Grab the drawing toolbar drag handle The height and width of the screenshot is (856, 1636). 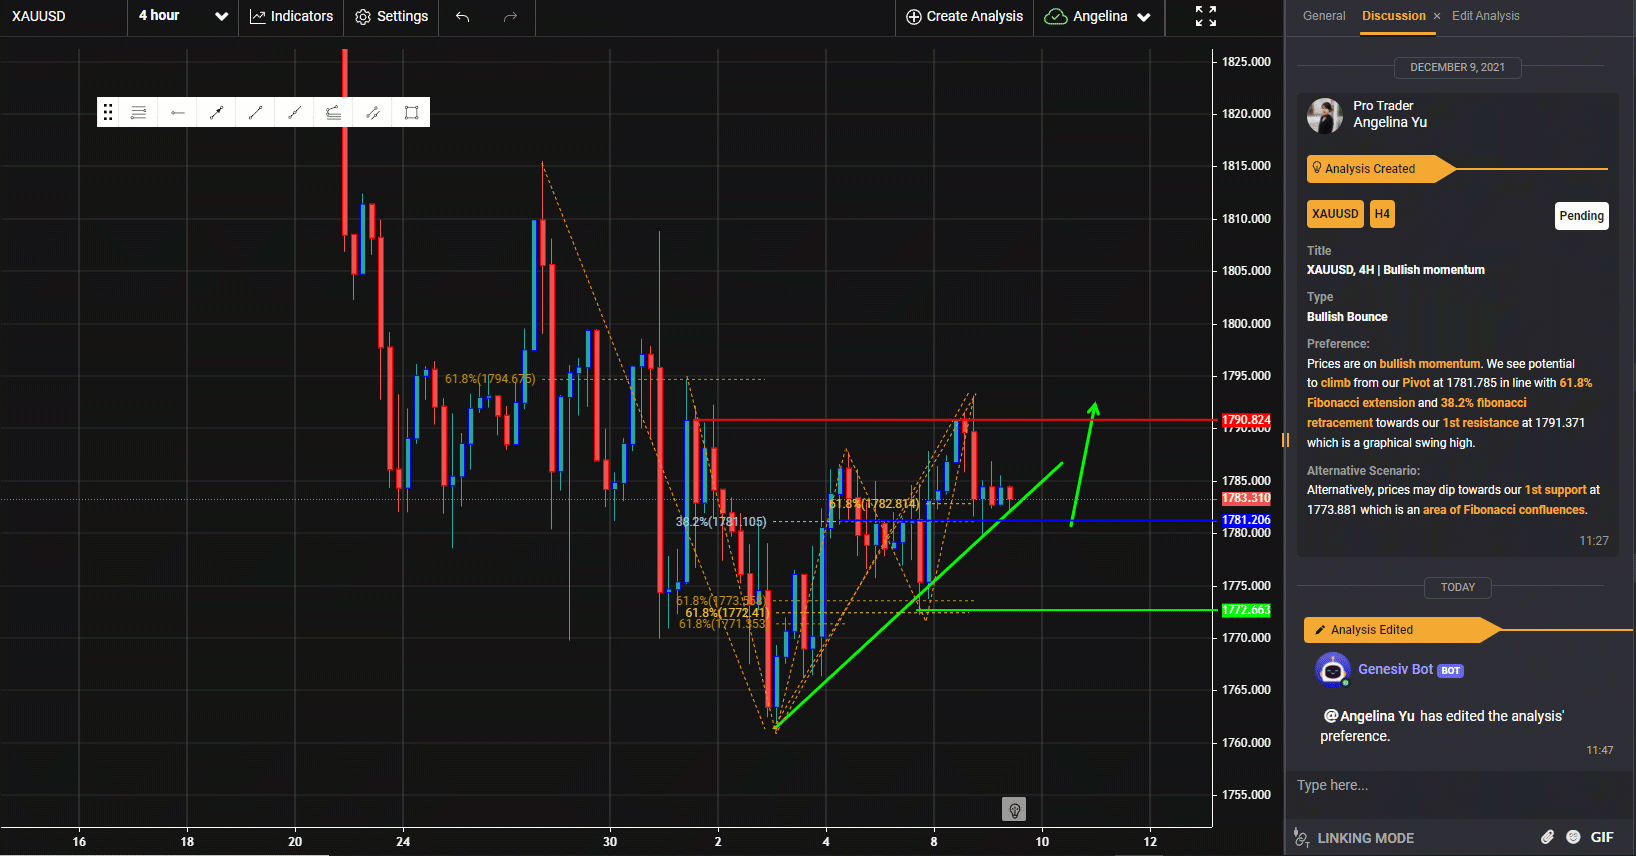[x=108, y=112]
